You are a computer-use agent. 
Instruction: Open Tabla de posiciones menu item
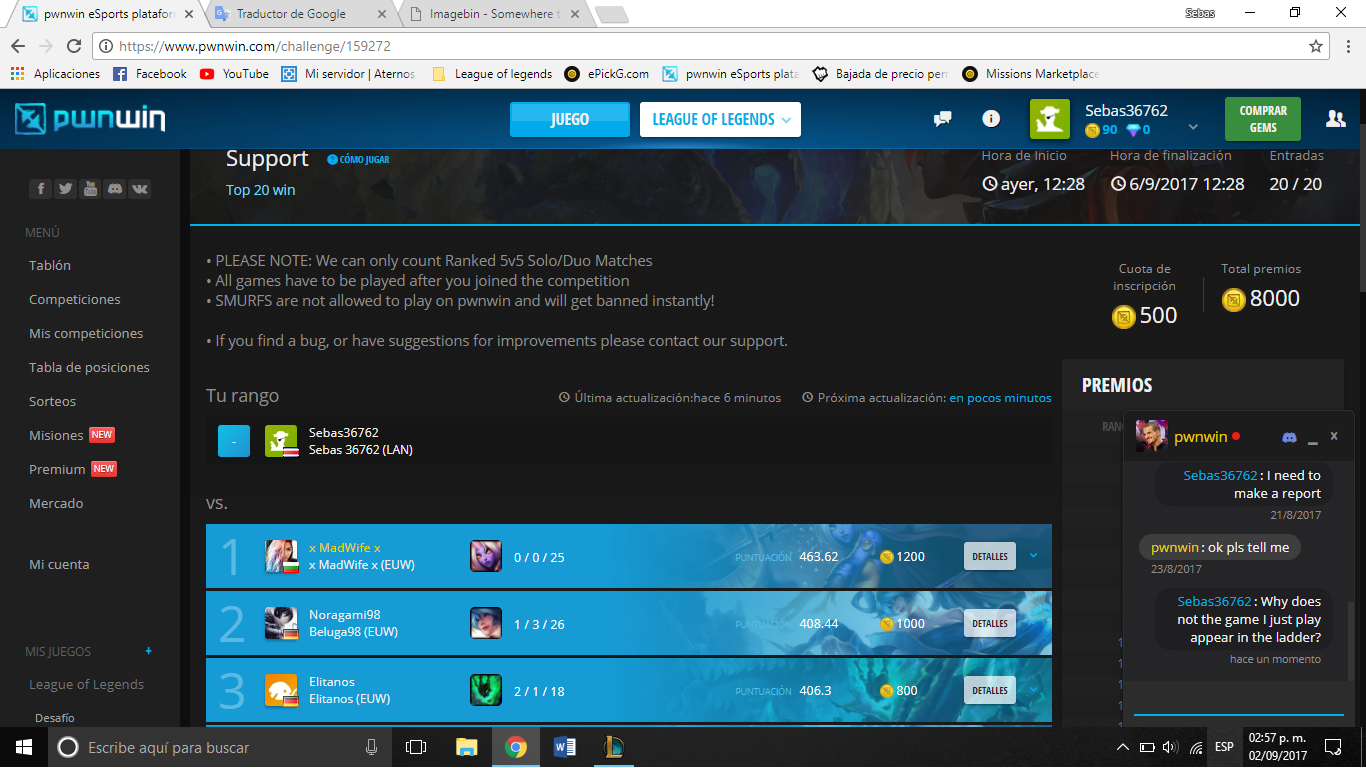click(x=89, y=367)
